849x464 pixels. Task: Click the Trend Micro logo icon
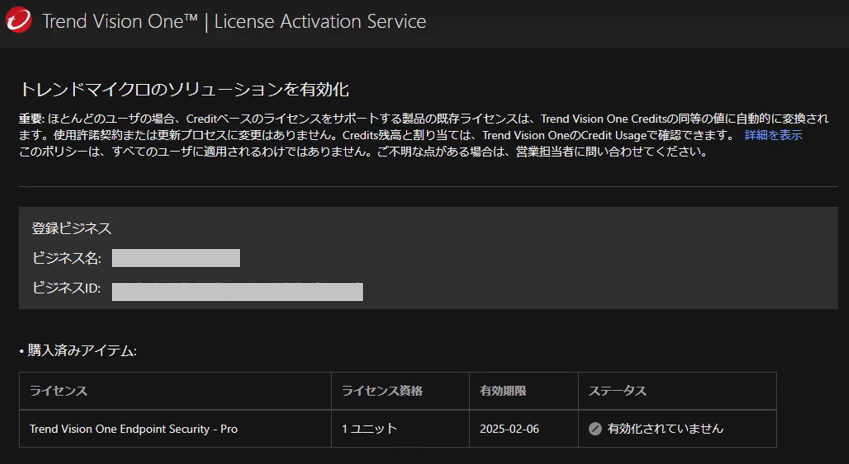pos(18,22)
